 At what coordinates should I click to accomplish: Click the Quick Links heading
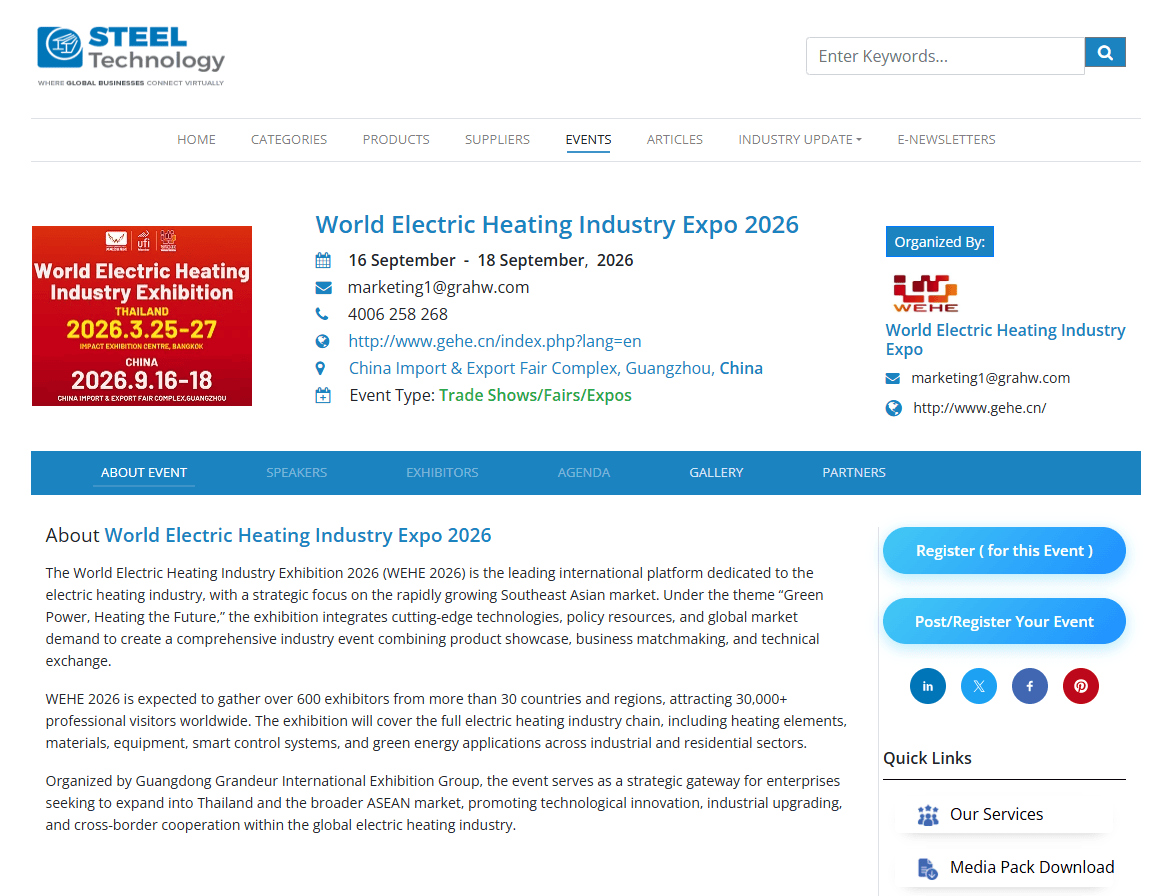tap(927, 758)
